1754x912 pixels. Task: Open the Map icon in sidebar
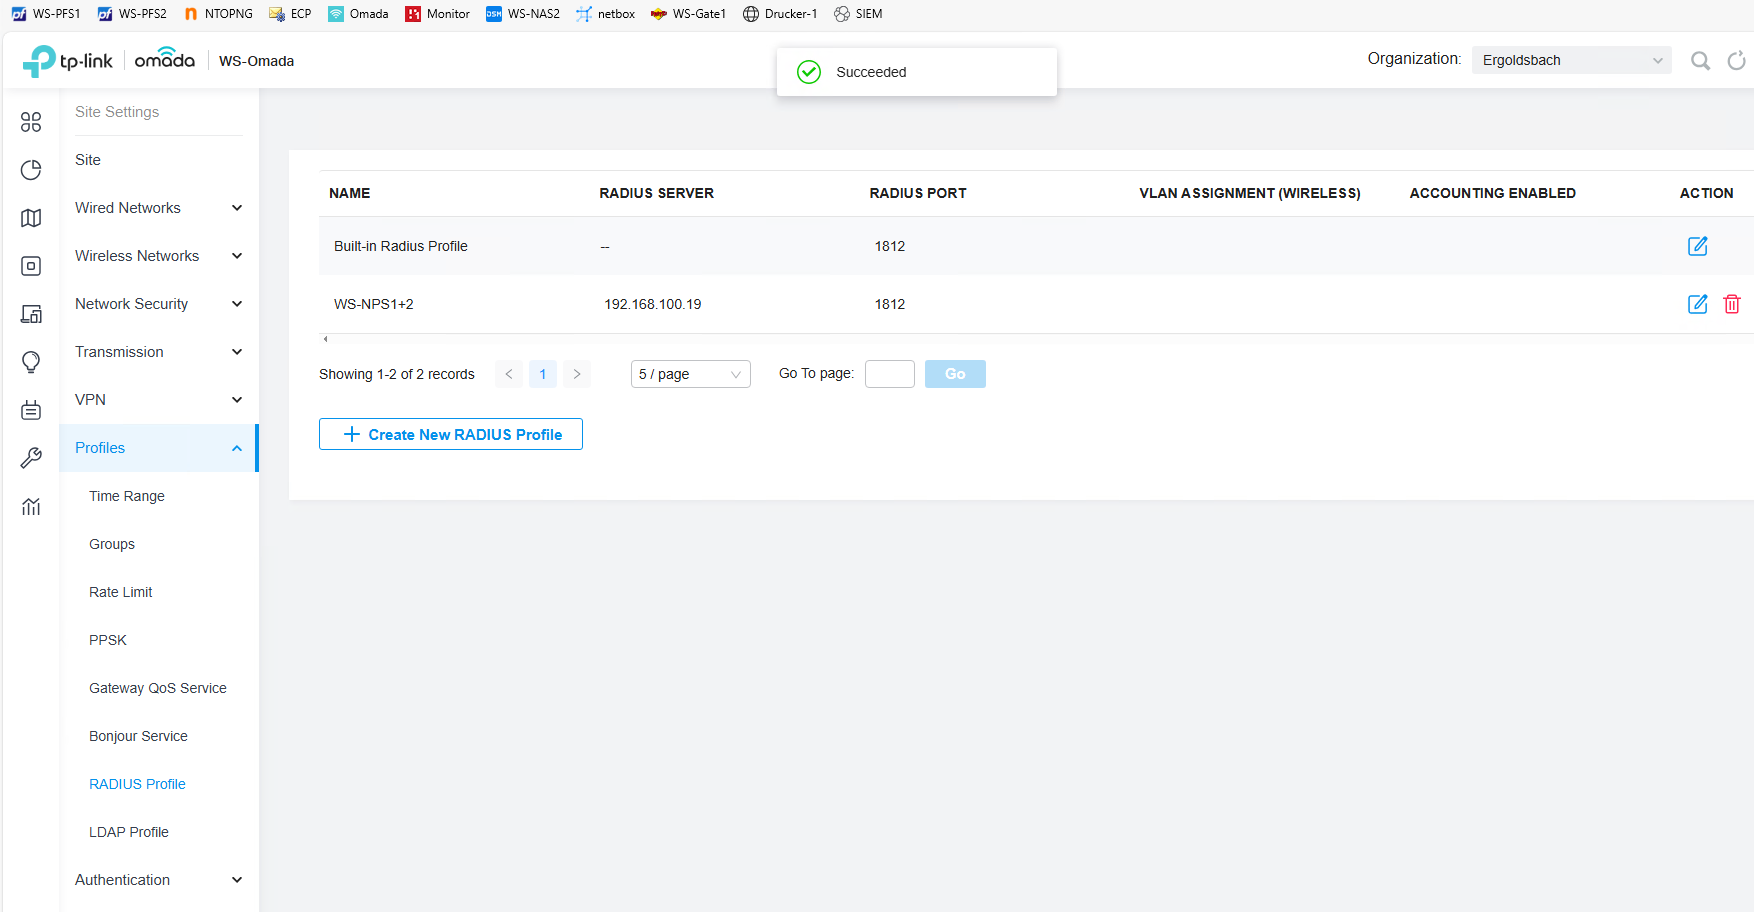coord(31,218)
